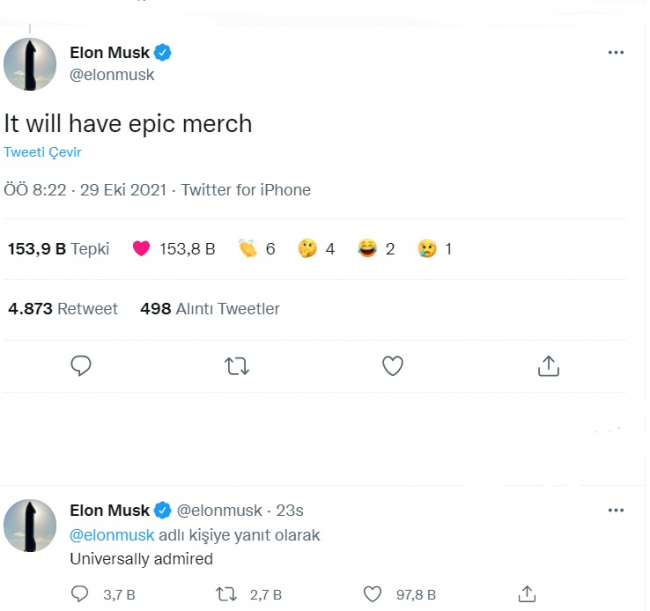The image size is (650, 611).
Task: Open Elon Musk's avatar on main tweet
Action: coord(30,63)
